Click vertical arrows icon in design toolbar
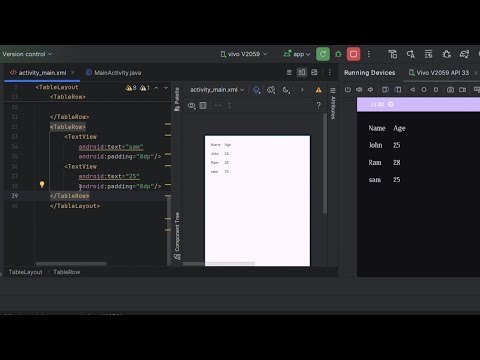The image size is (480, 360). coord(229,105)
